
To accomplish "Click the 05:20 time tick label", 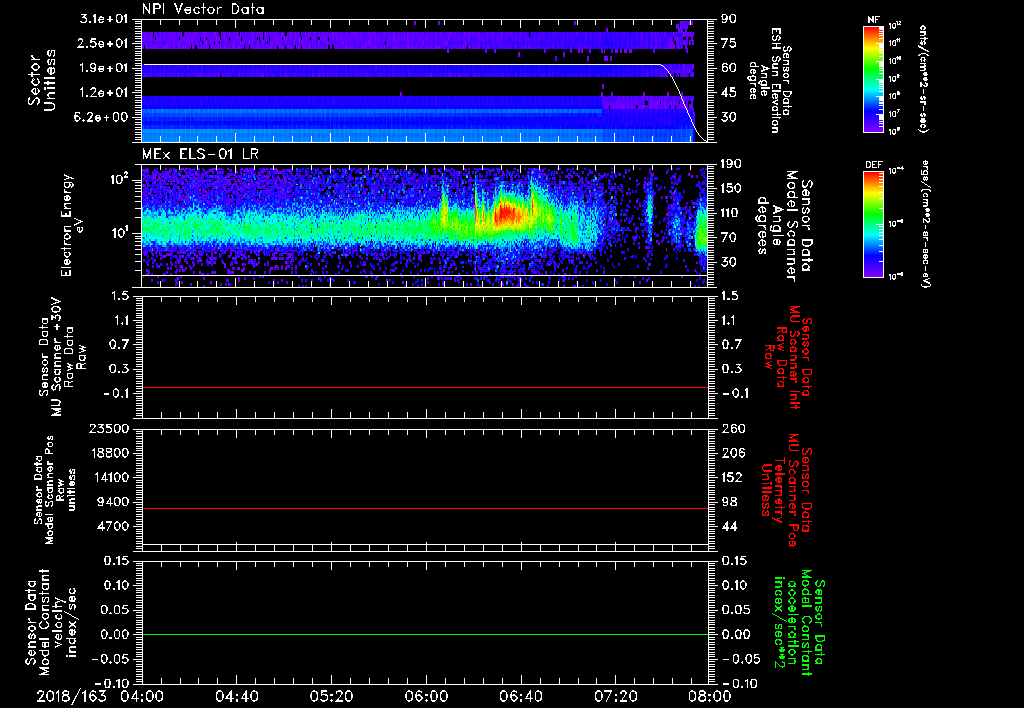I will (x=331, y=696).
